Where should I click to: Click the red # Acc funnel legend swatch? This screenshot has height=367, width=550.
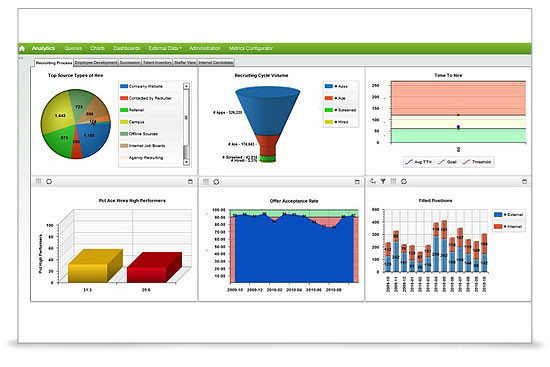tap(329, 98)
